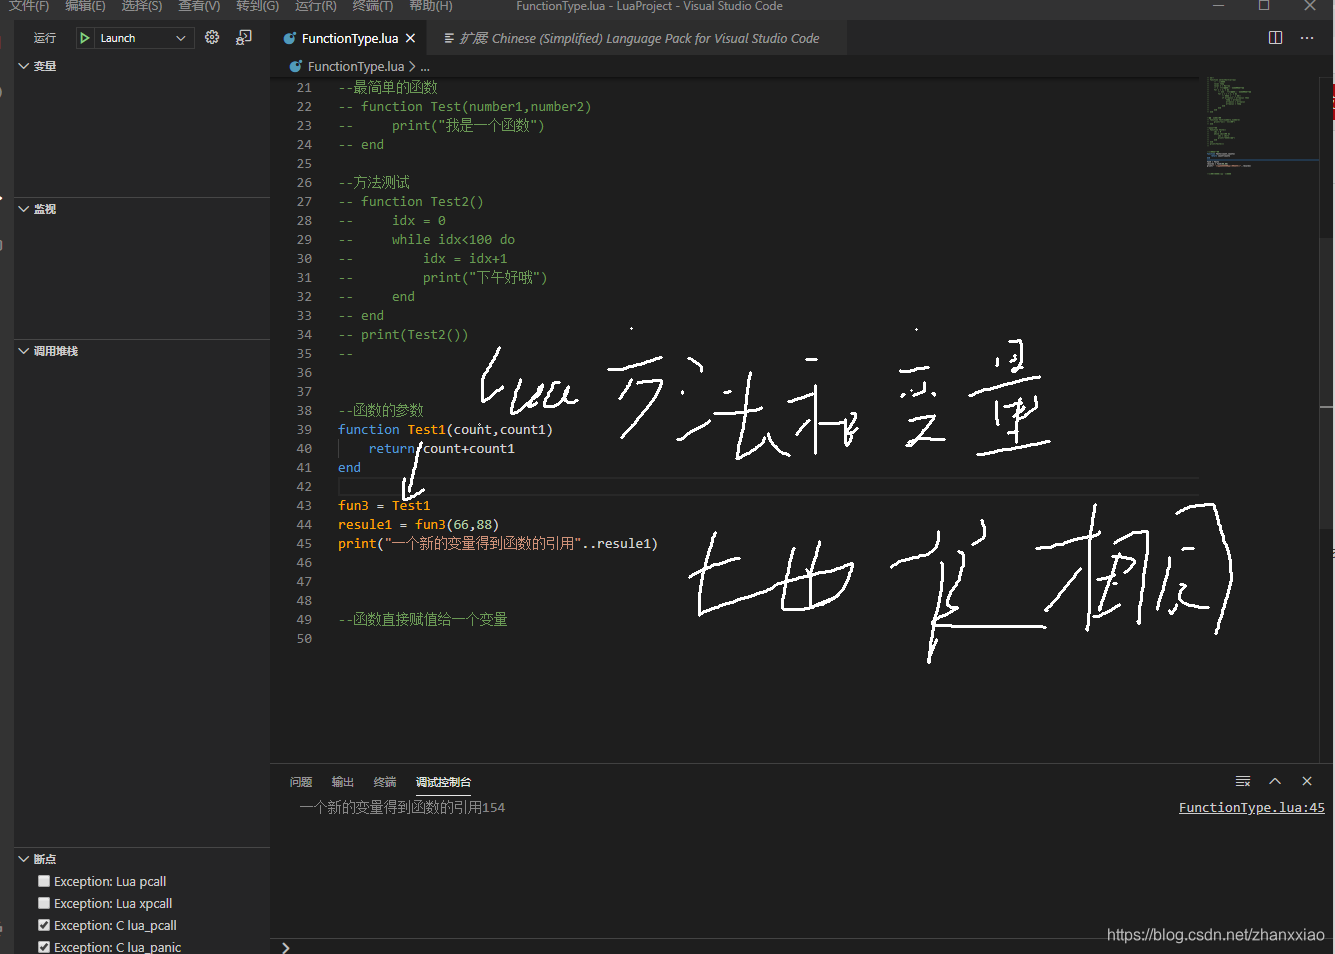
Task: Click the debug console output ending in 154
Action: (x=402, y=807)
